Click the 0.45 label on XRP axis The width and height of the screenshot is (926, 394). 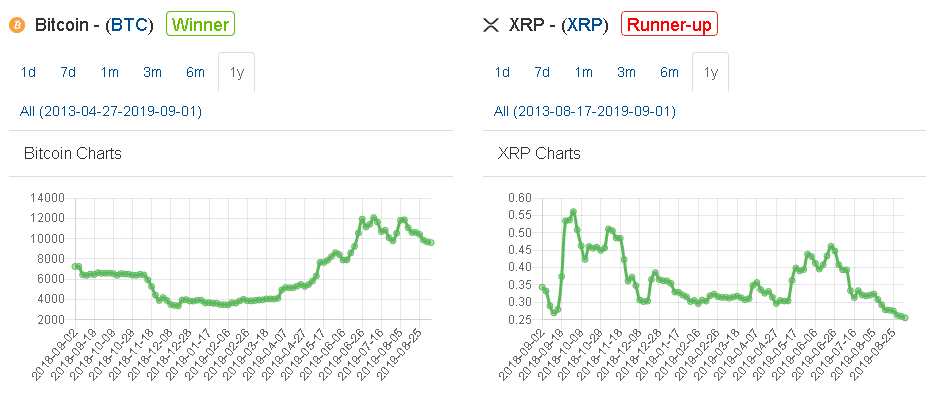(520, 250)
